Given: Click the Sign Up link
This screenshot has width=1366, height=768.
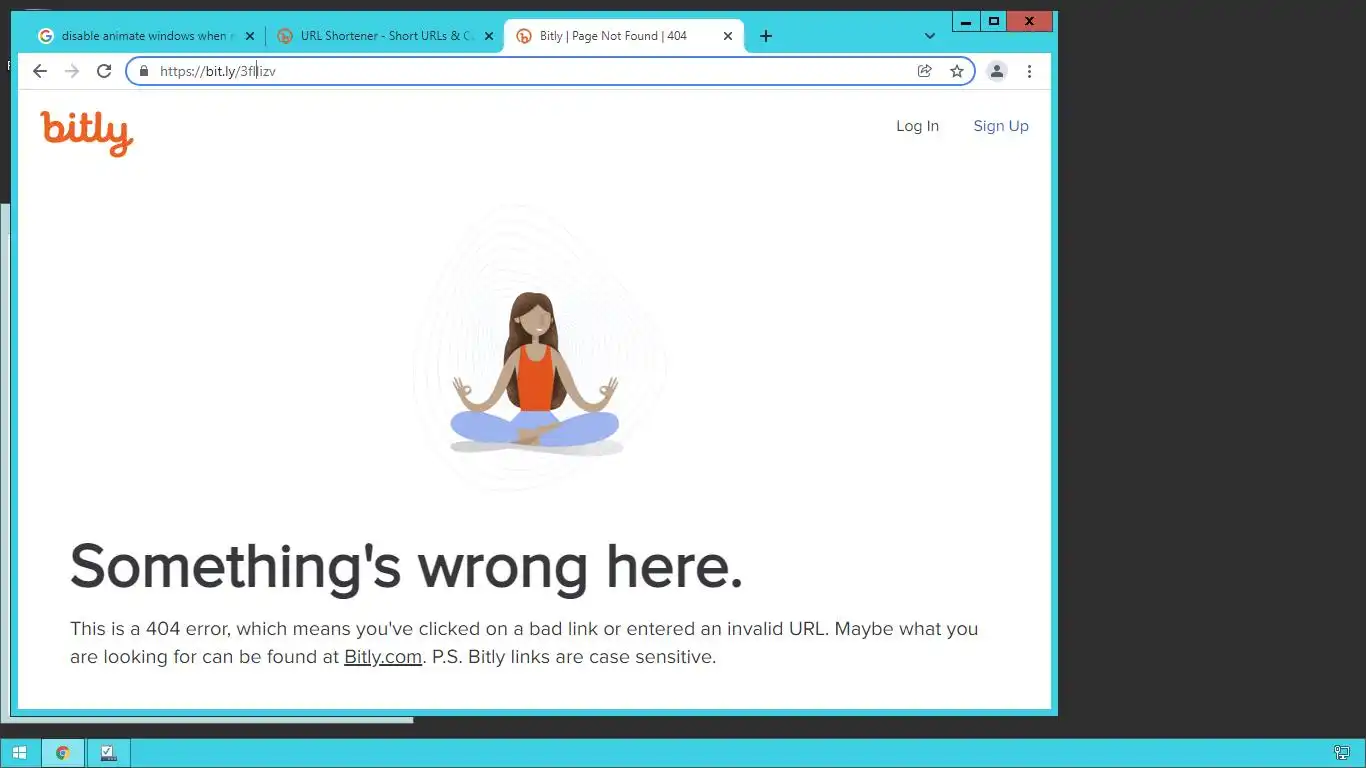Looking at the screenshot, I should click(1001, 126).
